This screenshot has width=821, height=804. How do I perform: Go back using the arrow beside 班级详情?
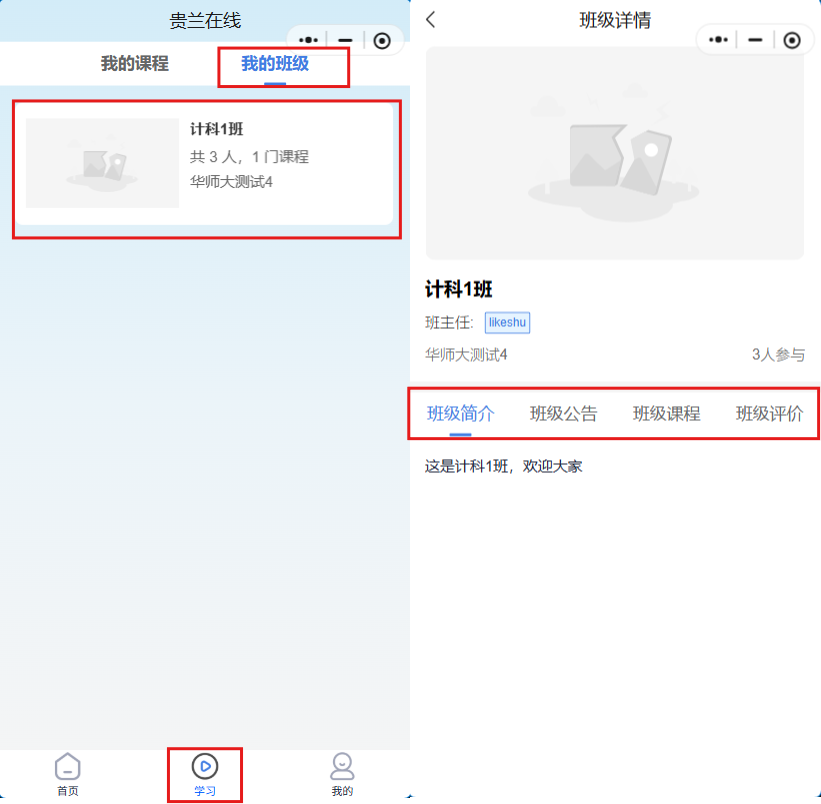pyautogui.click(x=431, y=20)
